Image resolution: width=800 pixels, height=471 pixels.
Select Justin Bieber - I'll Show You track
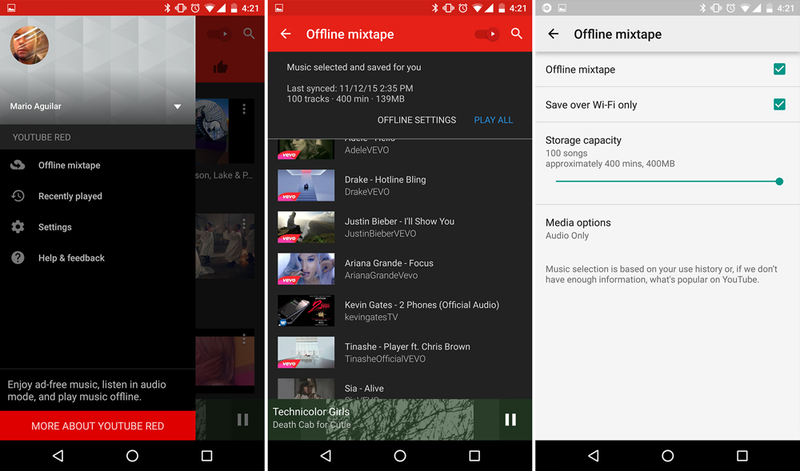tap(399, 227)
